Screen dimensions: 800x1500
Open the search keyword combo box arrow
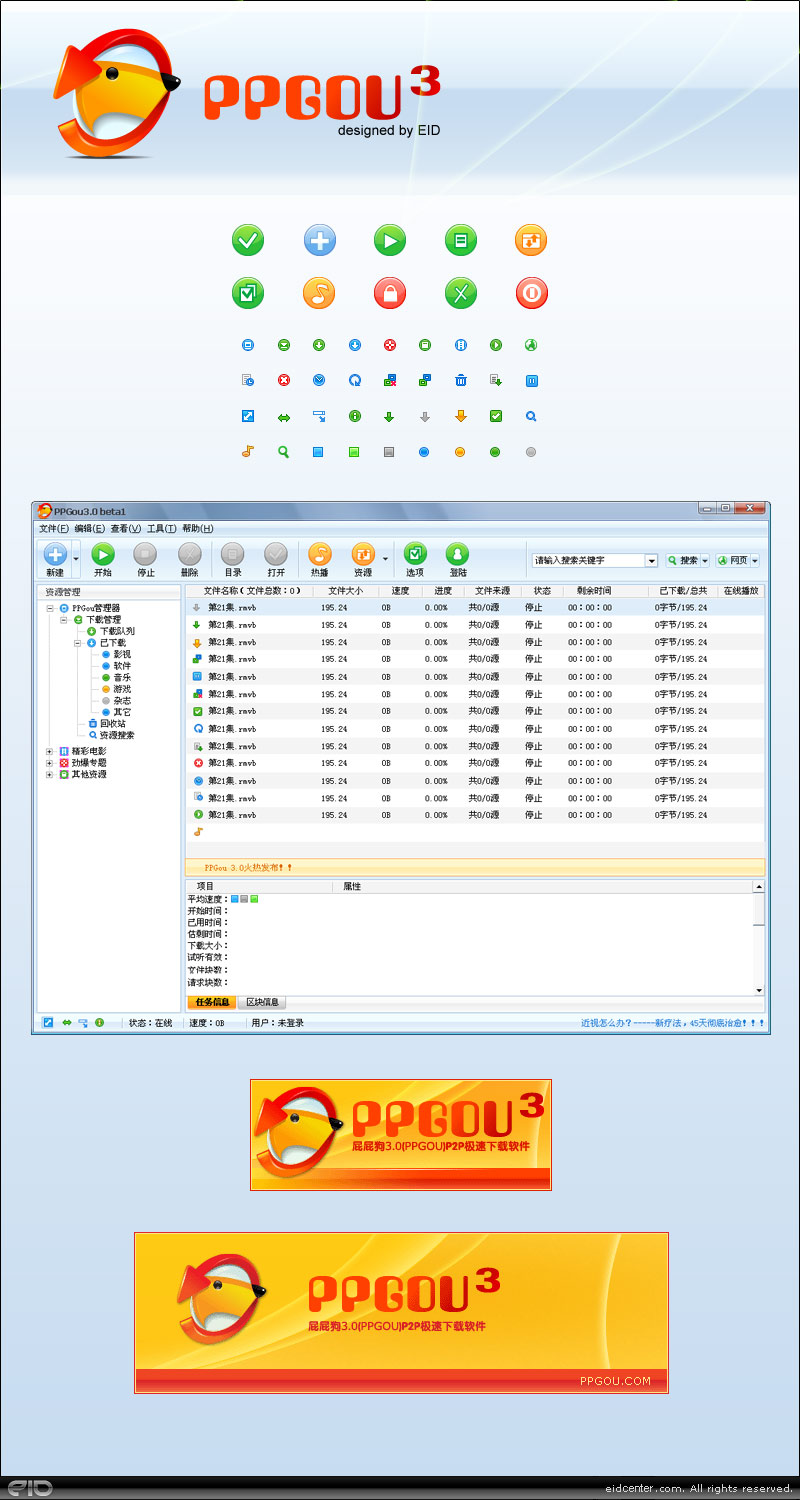pos(651,561)
